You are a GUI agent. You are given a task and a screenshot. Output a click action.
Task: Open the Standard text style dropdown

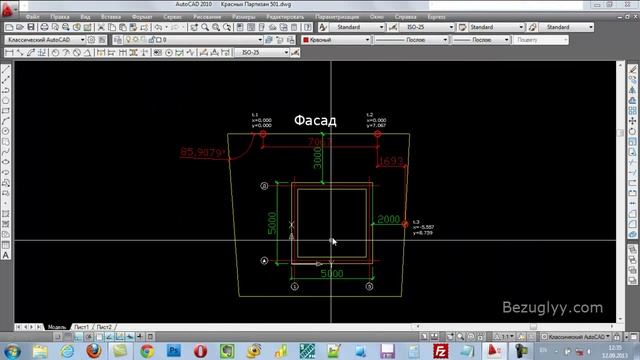[357, 27]
